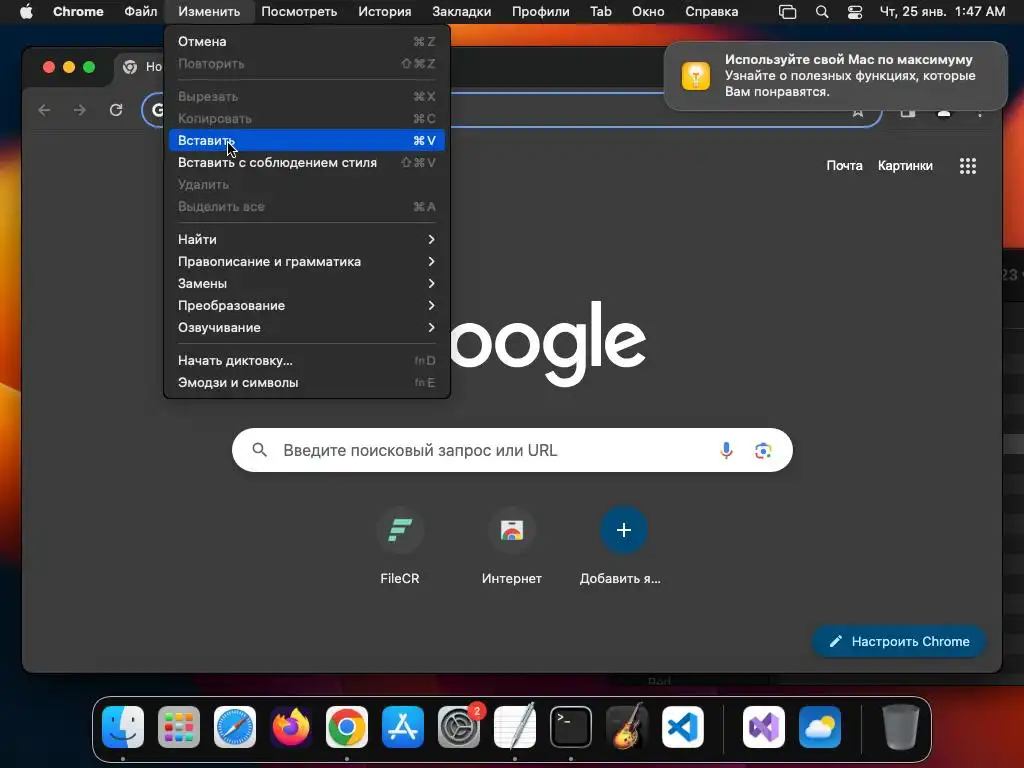Close the open Изменить menu title

(x=209, y=12)
